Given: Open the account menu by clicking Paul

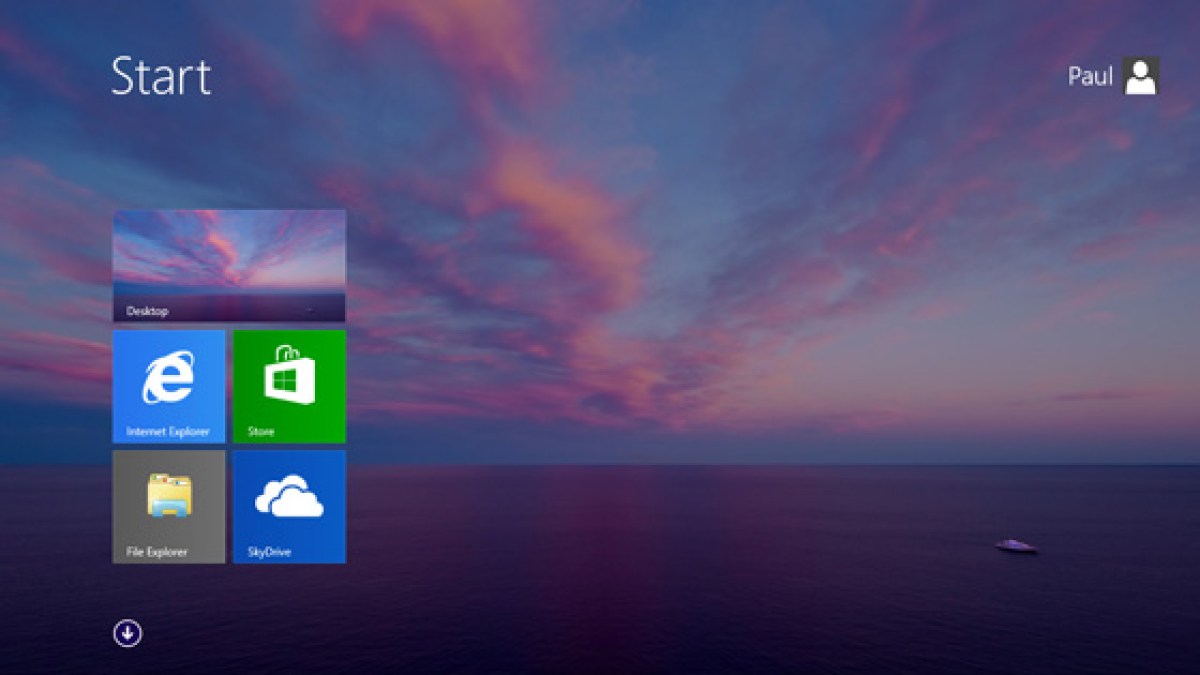Looking at the screenshot, I should pos(1090,76).
